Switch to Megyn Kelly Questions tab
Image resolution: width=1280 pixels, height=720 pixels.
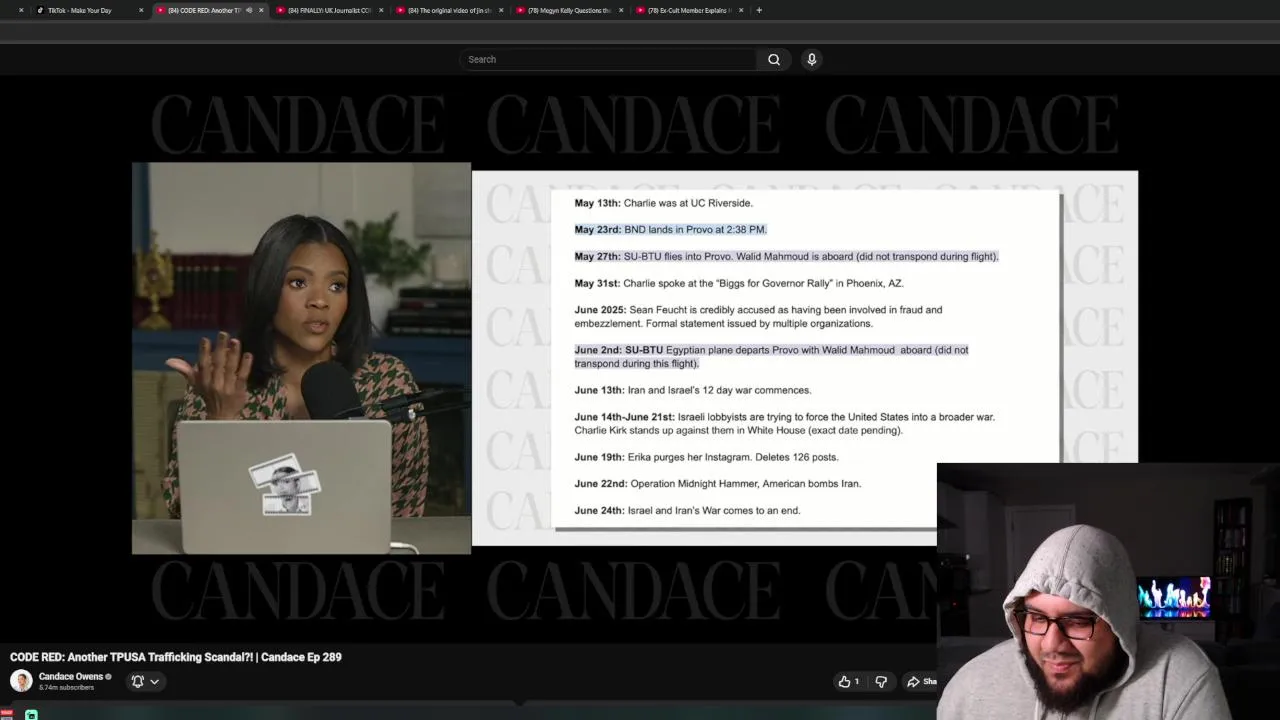[x=570, y=10]
